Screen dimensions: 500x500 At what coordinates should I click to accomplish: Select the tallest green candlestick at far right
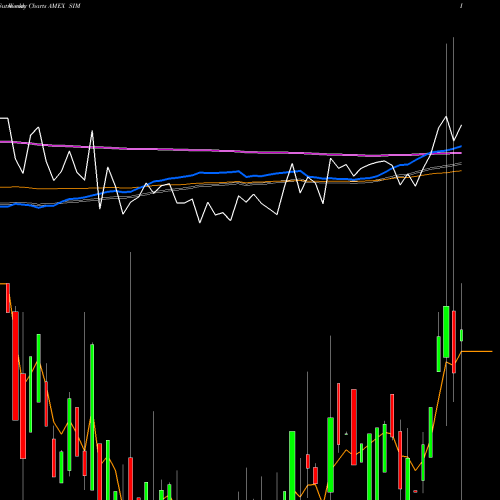(446, 332)
